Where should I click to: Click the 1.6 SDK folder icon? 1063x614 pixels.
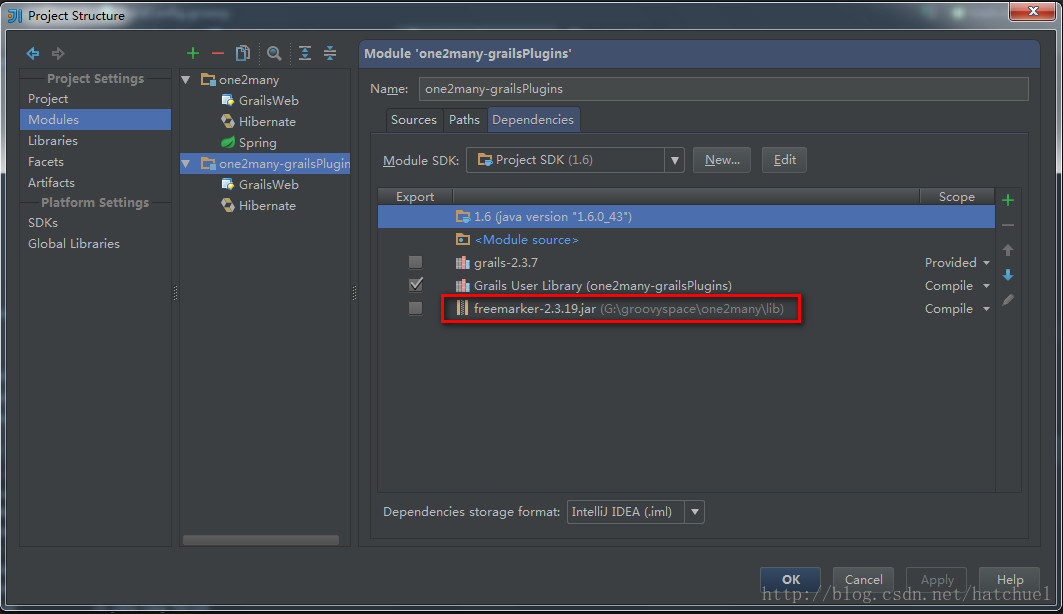coord(463,216)
